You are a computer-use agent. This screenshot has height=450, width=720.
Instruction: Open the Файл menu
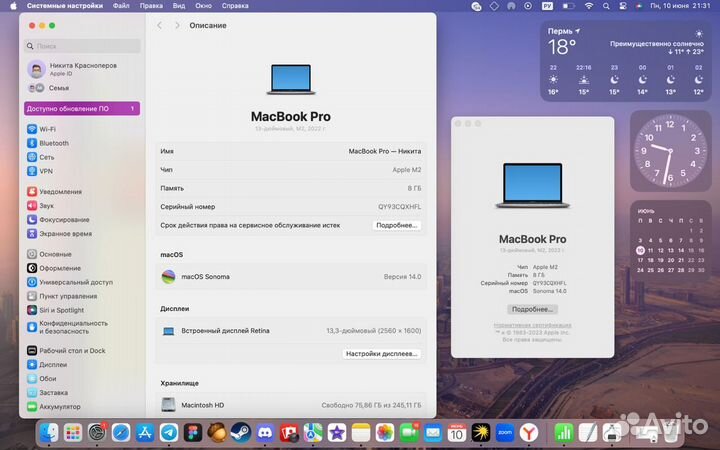point(121,6)
